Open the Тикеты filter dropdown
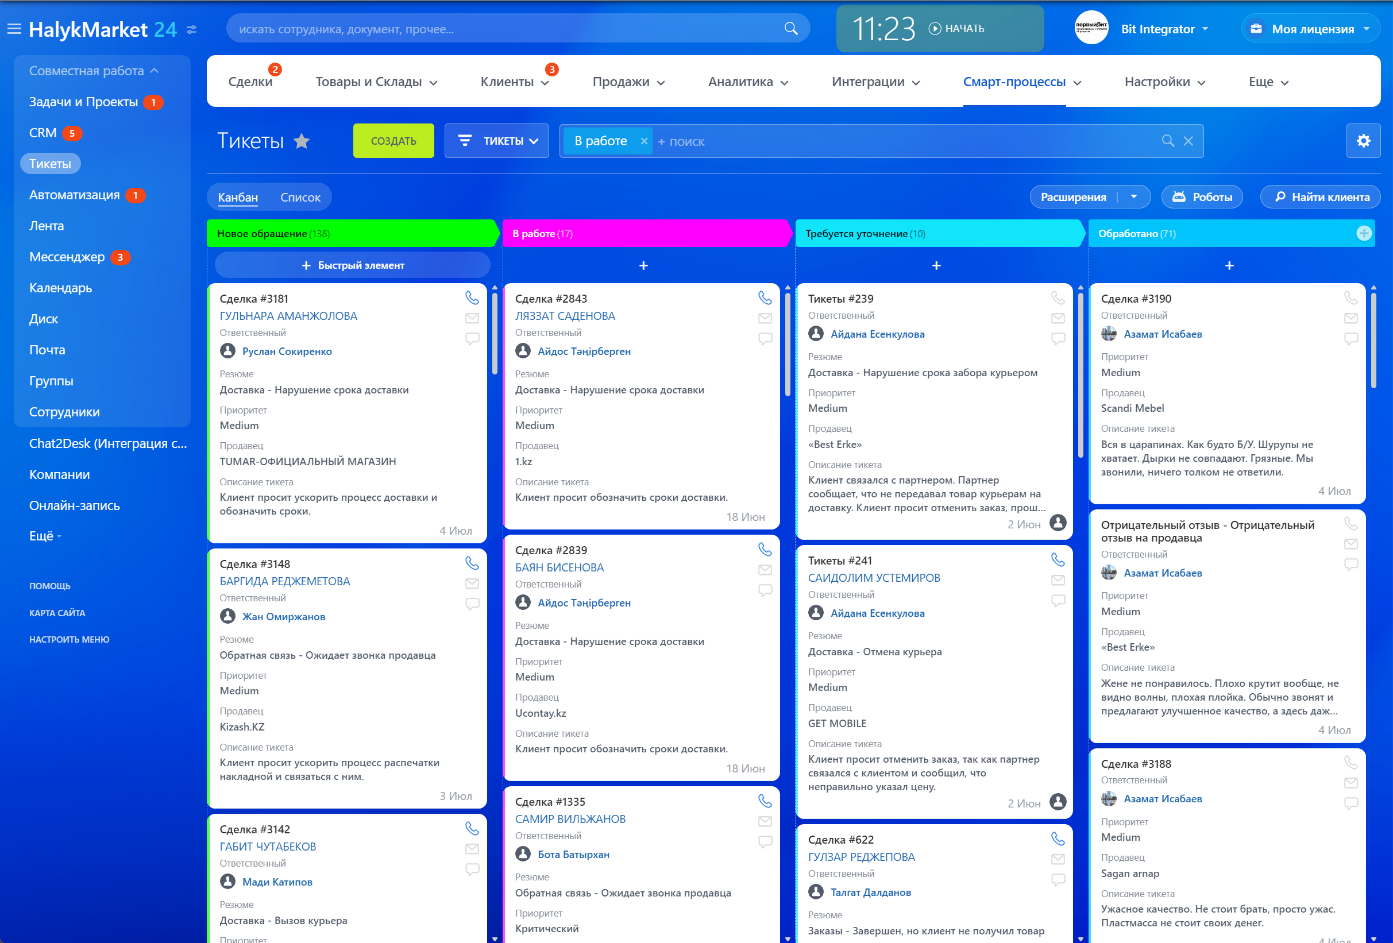This screenshot has width=1393, height=943. point(497,141)
